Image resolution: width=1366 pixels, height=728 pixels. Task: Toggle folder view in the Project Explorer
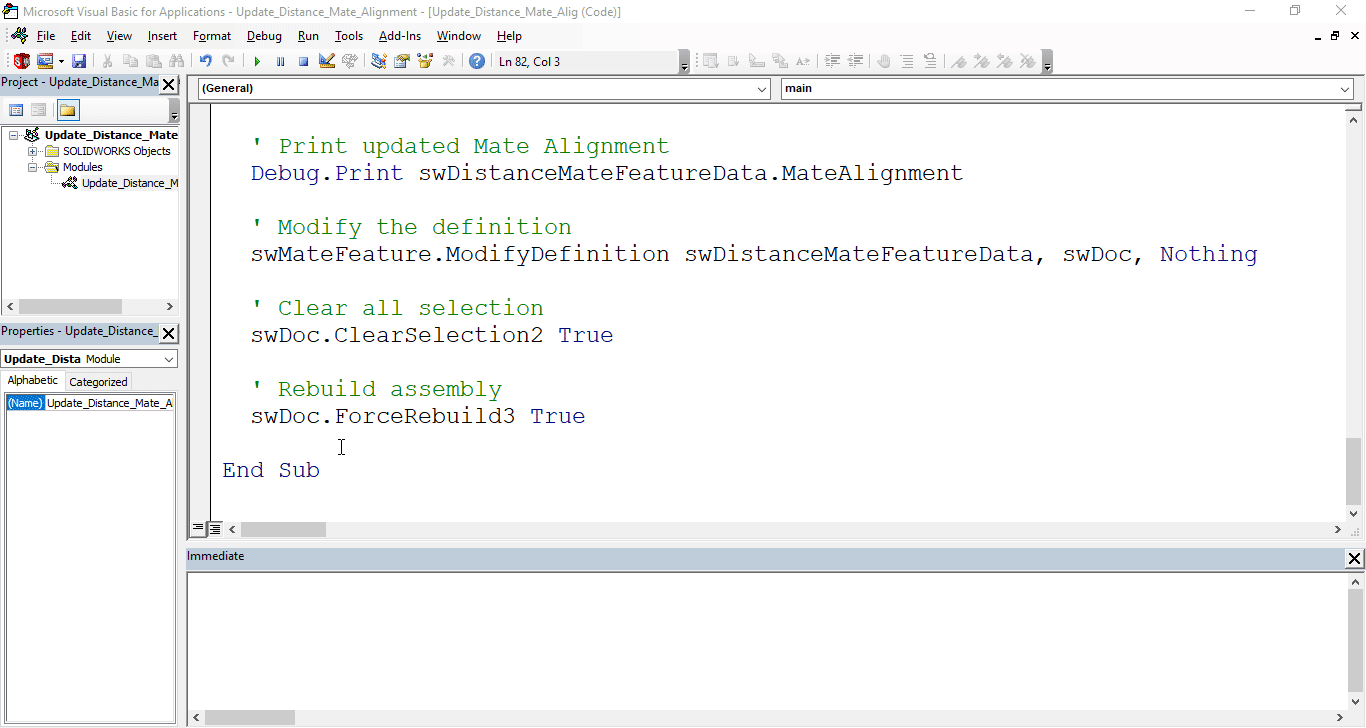pyautogui.click(x=68, y=109)
